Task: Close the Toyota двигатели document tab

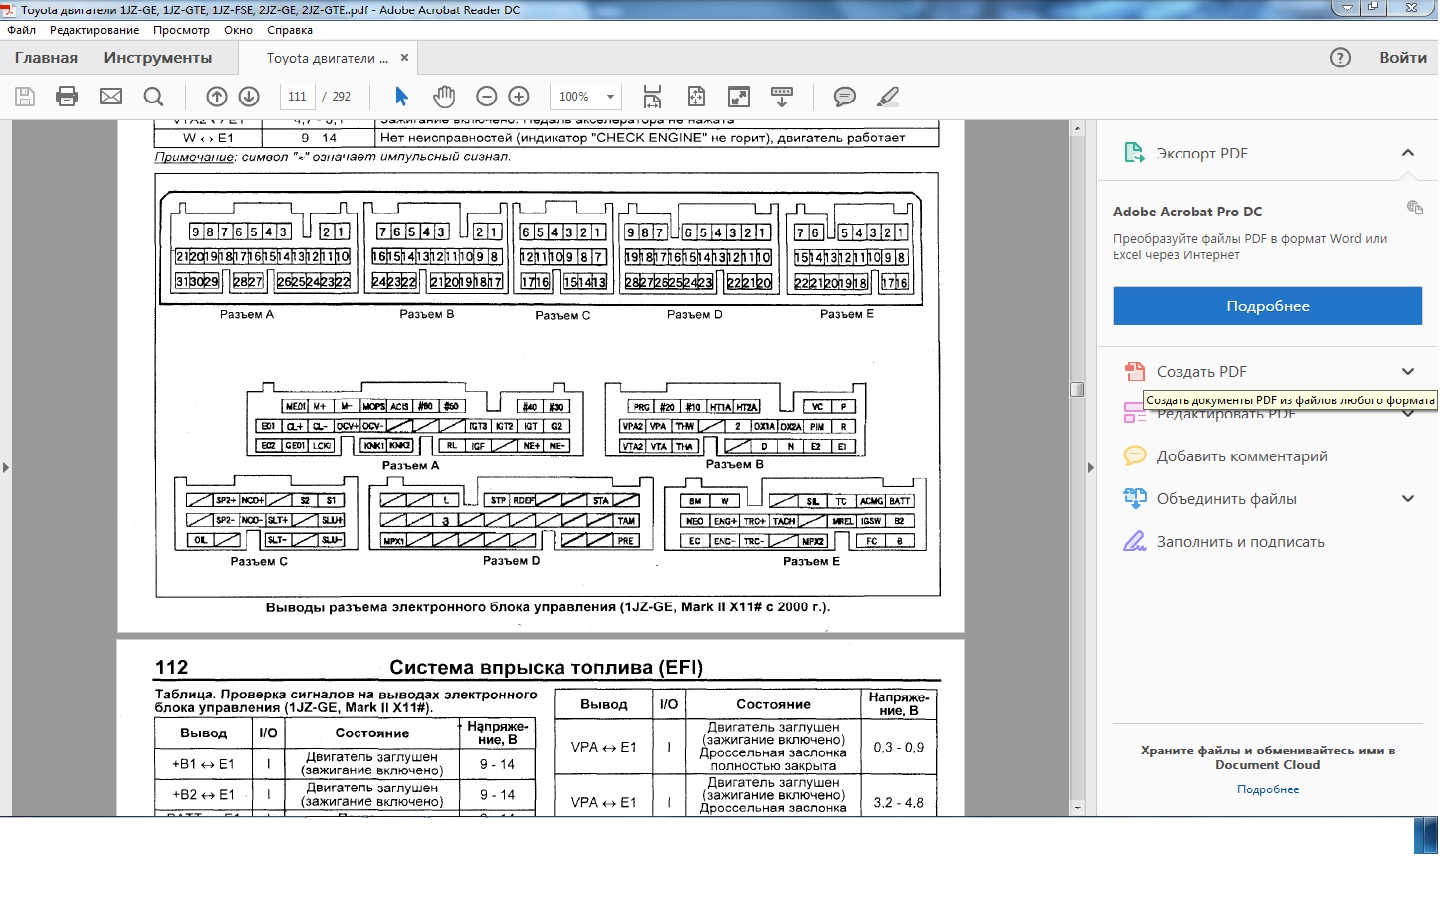Action: [x=404, y=58]
